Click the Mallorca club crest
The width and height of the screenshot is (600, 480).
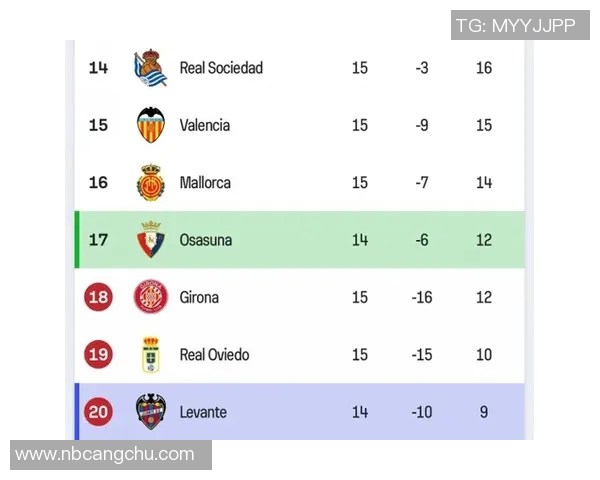pyautogui.click(x=151, y=183)
